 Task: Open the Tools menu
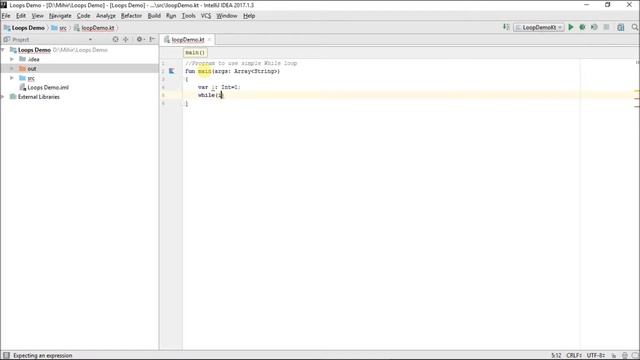188,16
